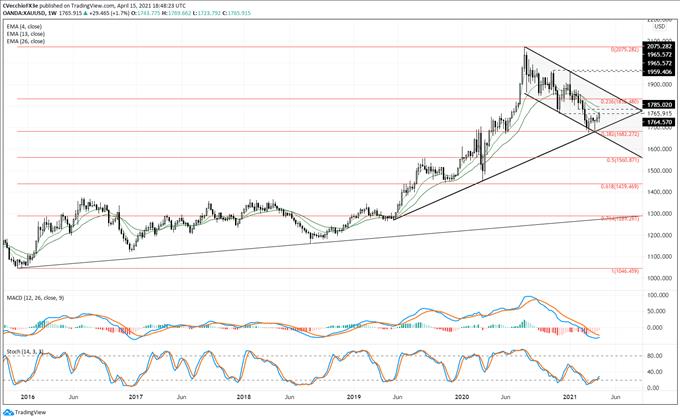Select the EMA (13, close) indicator label

(x=27, y=32)
